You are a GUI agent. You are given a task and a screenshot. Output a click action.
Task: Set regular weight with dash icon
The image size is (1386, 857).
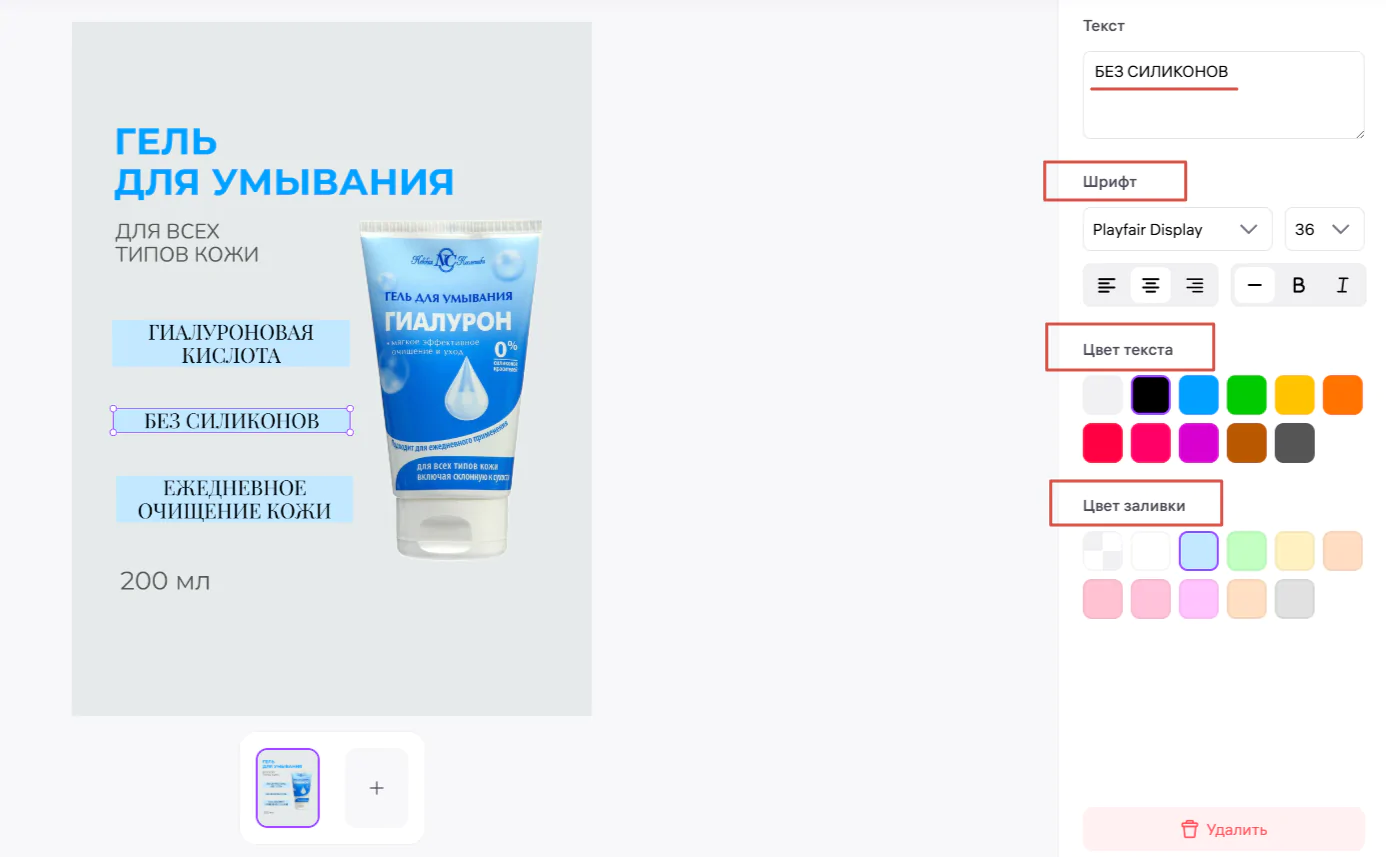click(1255, 286)
